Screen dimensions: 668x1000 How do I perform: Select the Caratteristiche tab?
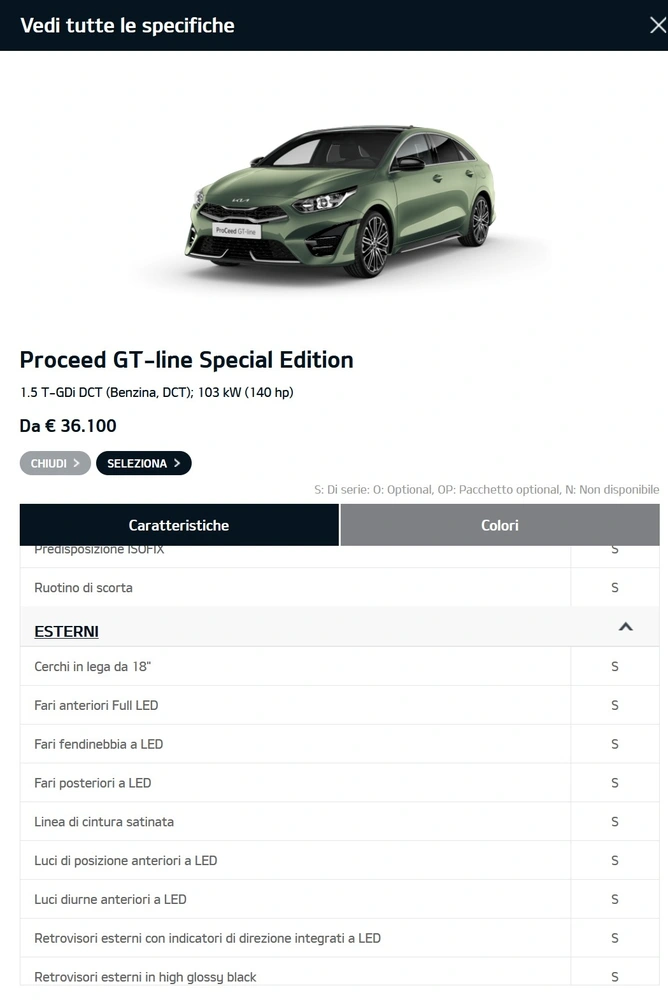(x=179, y=525)
